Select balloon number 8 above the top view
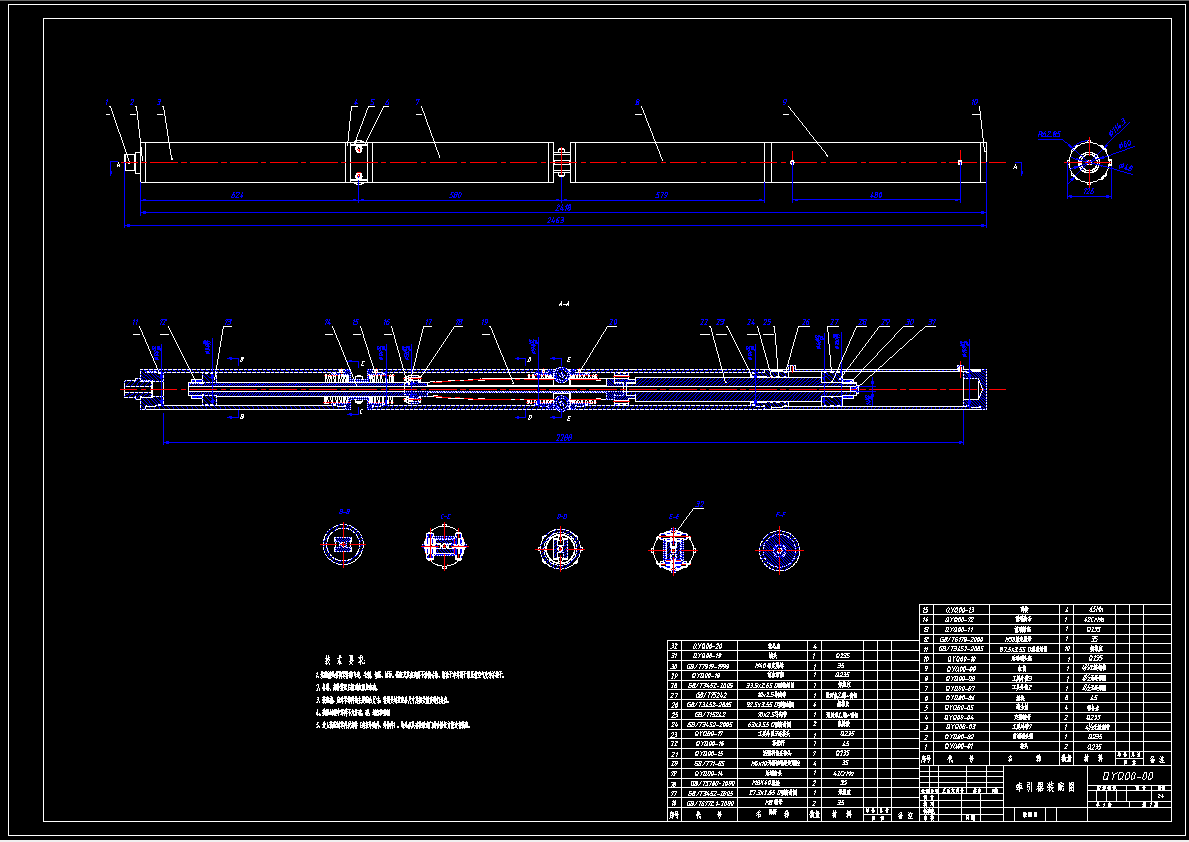The width and height of the screenshot is (1189, 842). coord(638,102)
